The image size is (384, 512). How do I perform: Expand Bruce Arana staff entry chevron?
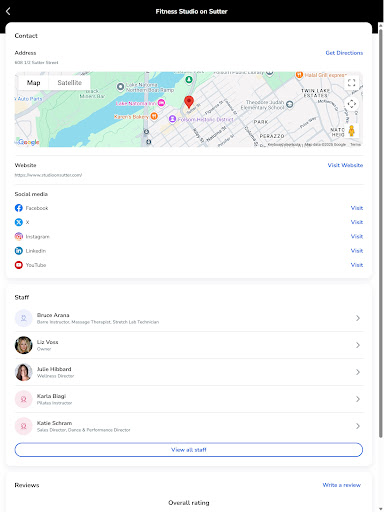358,318
